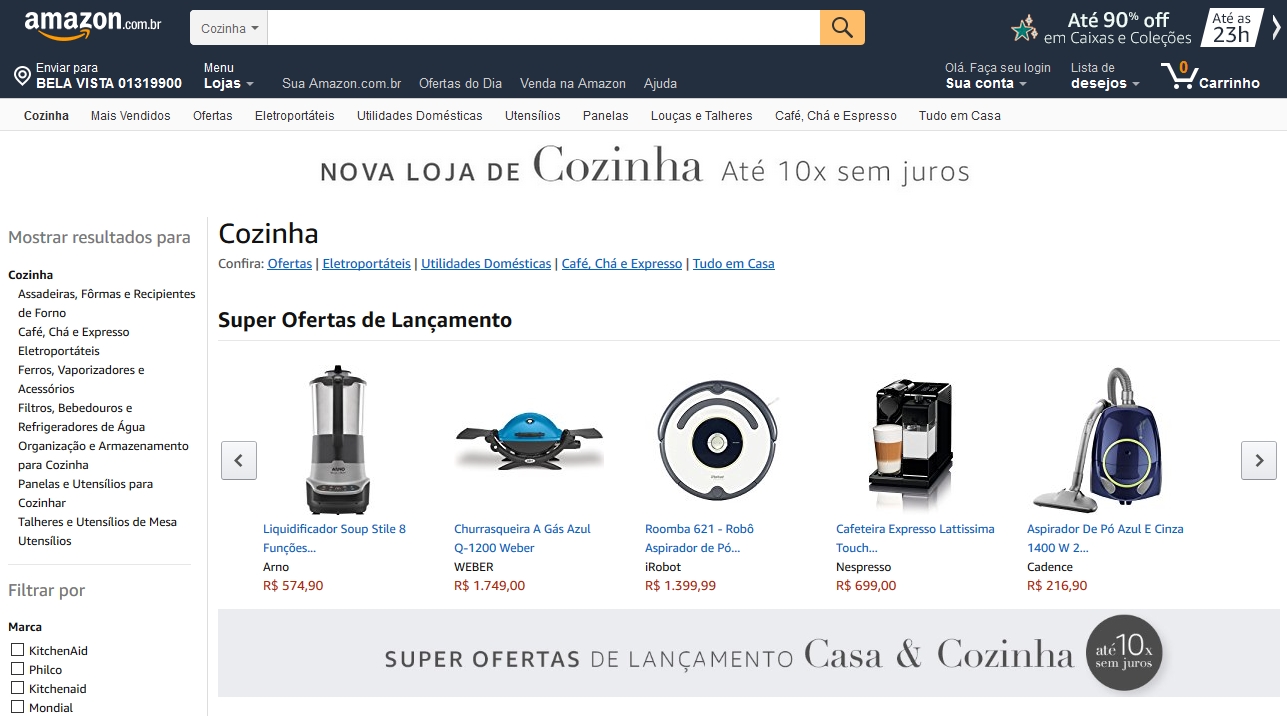The image size is (1287, 716).
Task: Click into the search text field
Action: point(543,28)
